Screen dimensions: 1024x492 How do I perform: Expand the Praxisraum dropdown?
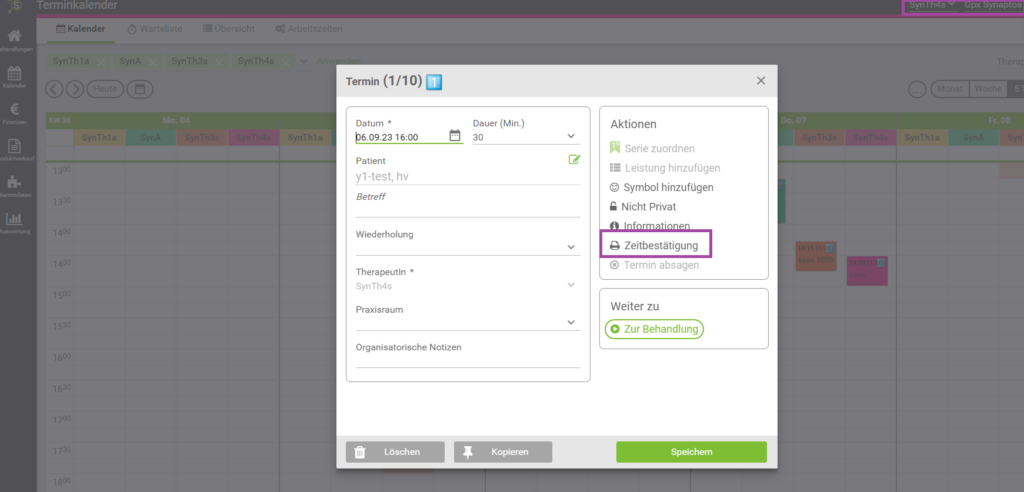pos(571,322)
